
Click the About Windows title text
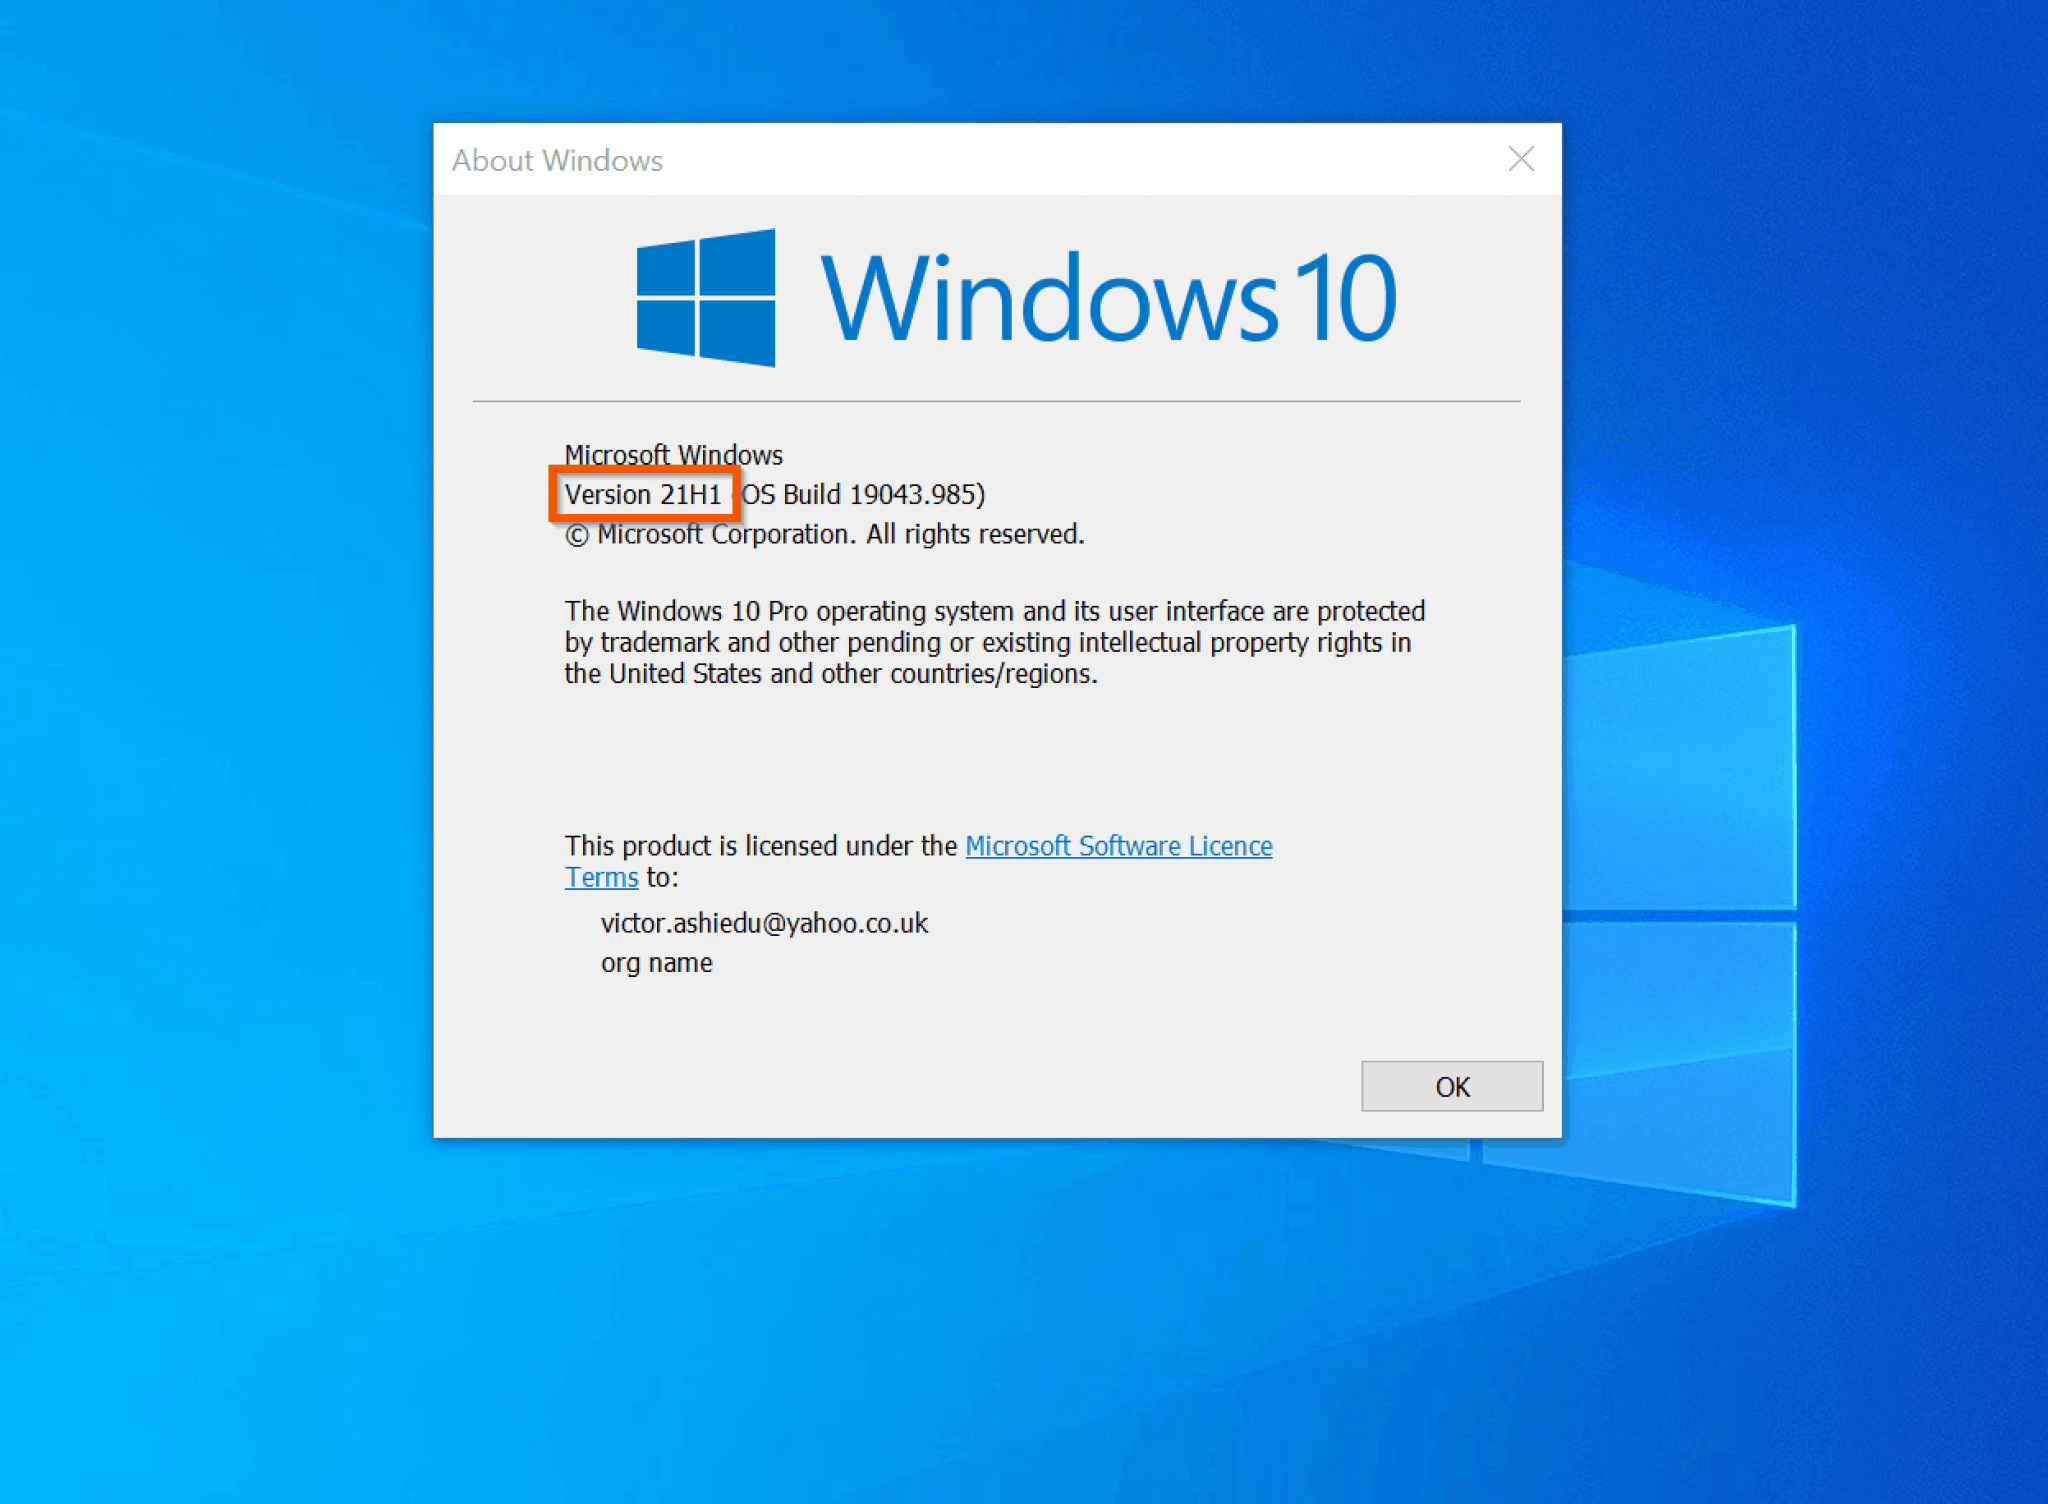point(557,160)
